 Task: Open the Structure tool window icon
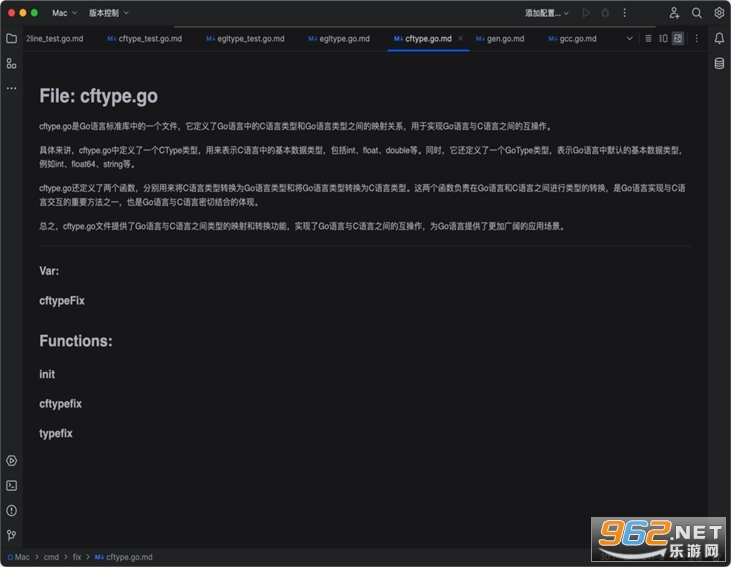pyautogui.click(x=12, y=63)
